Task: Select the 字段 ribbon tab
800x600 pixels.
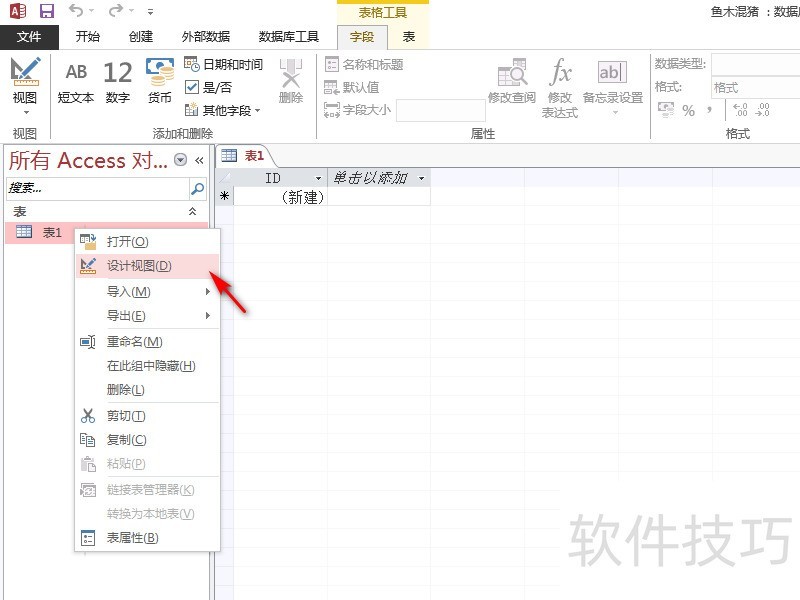Action: [362, 37]
